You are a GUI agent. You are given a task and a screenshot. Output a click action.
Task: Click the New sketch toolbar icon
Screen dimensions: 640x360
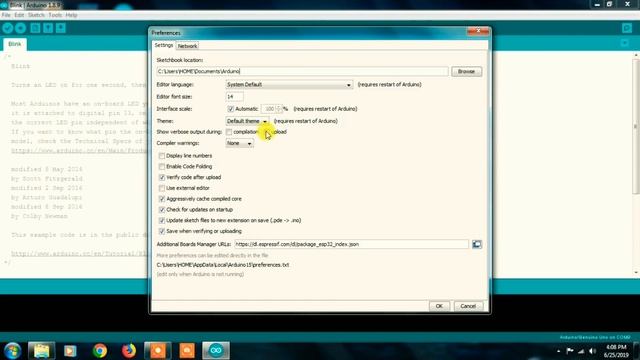[35, 28]
